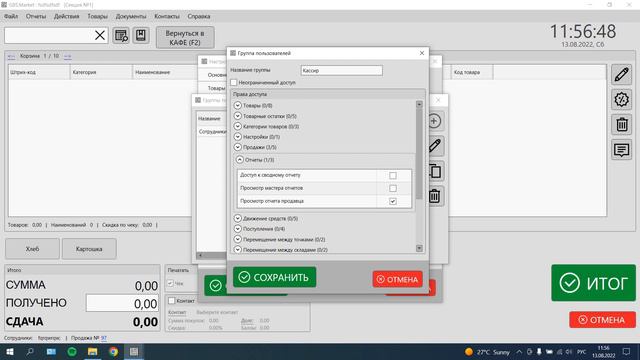Open the Файл menu
Screen dimensions: 640x360
pos(11,16)
